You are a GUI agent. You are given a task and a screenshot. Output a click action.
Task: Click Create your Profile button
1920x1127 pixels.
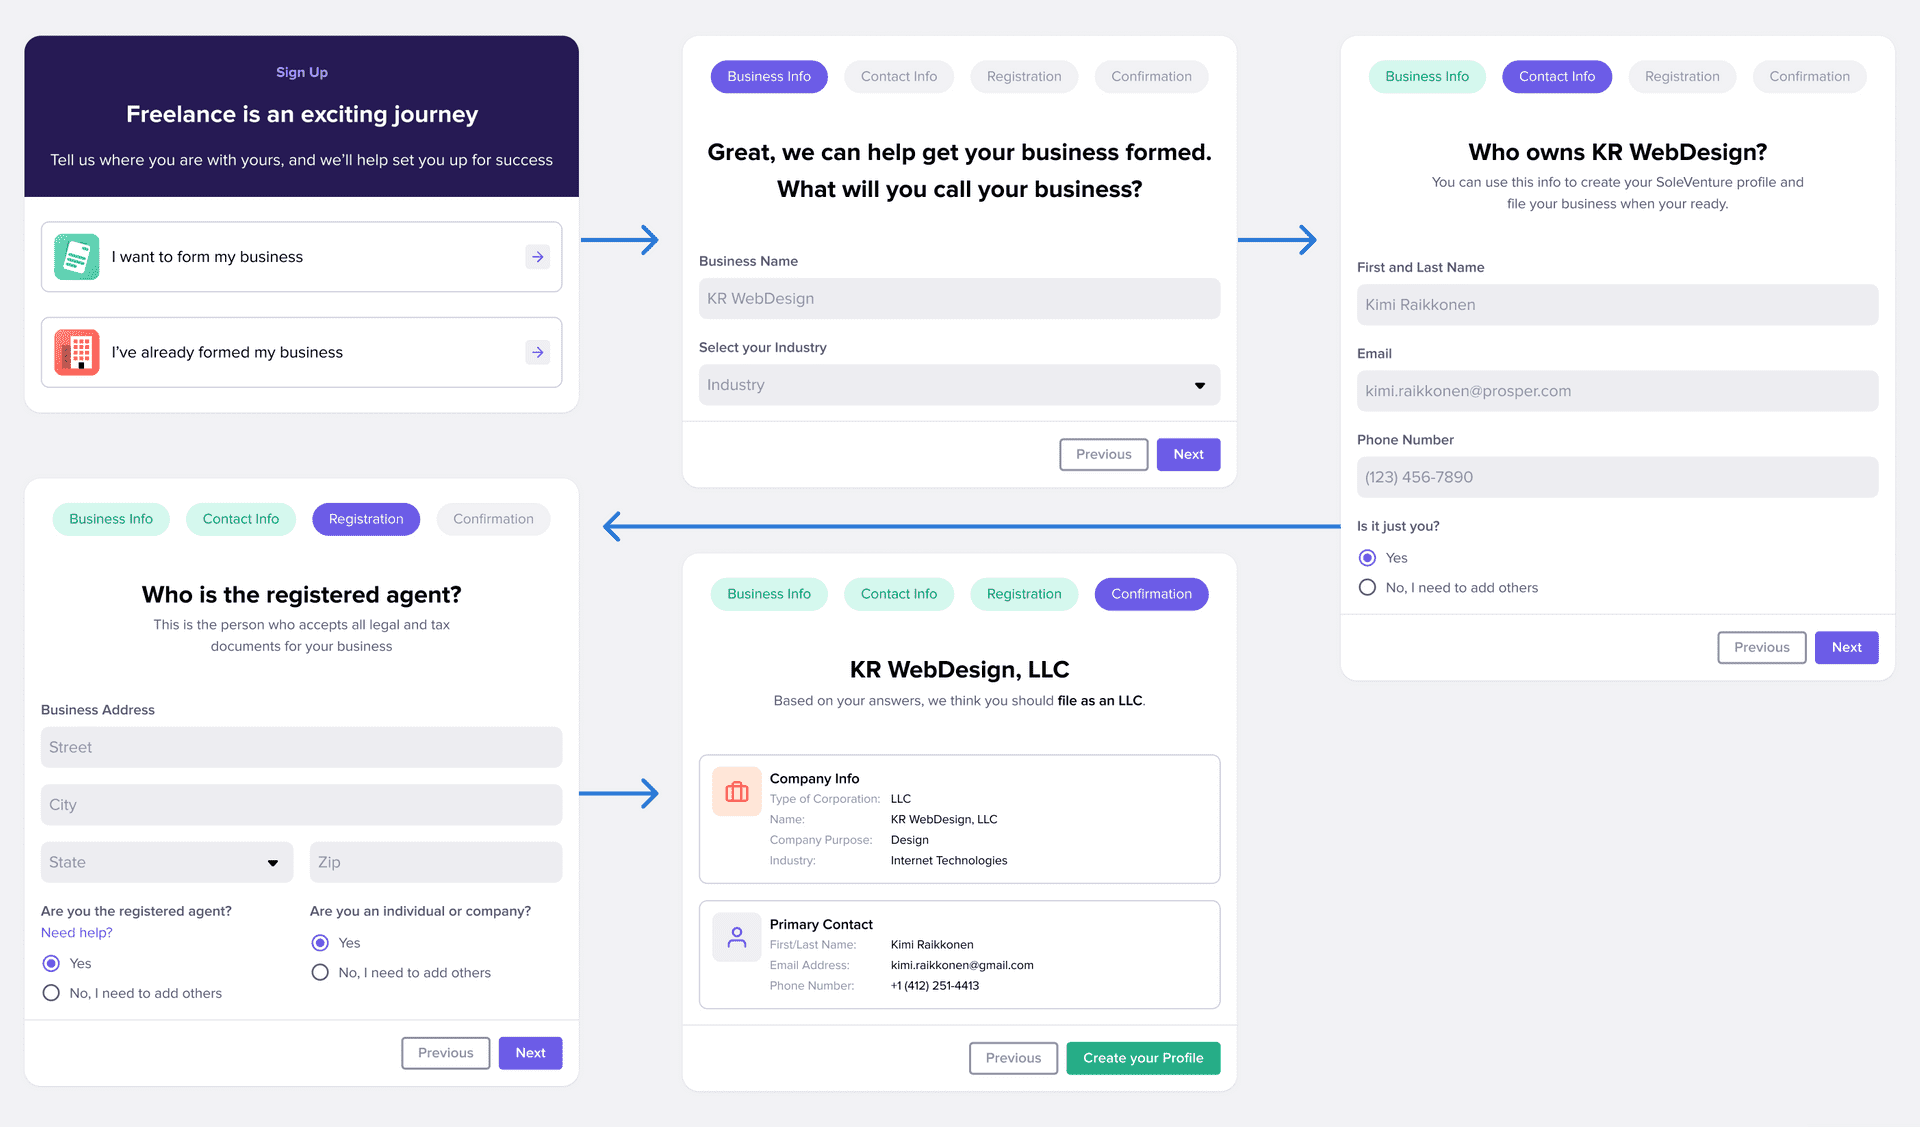tap(1144, 1057)
